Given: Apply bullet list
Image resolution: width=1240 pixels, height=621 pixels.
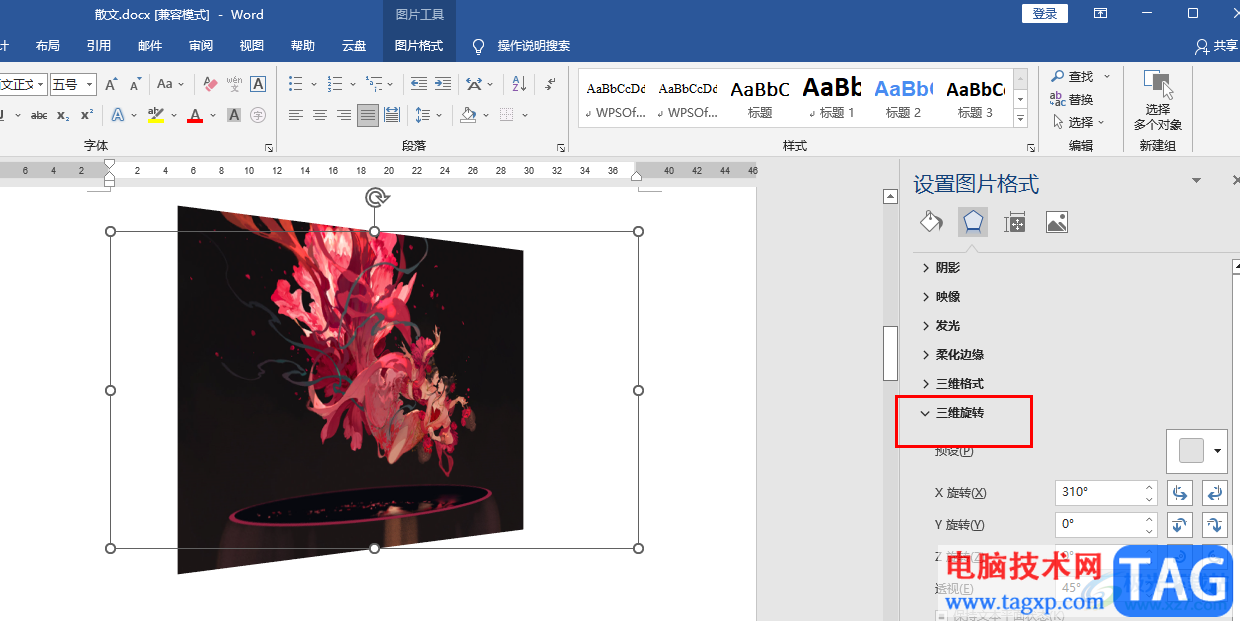Looking at the screenshot, I should 295,85.
